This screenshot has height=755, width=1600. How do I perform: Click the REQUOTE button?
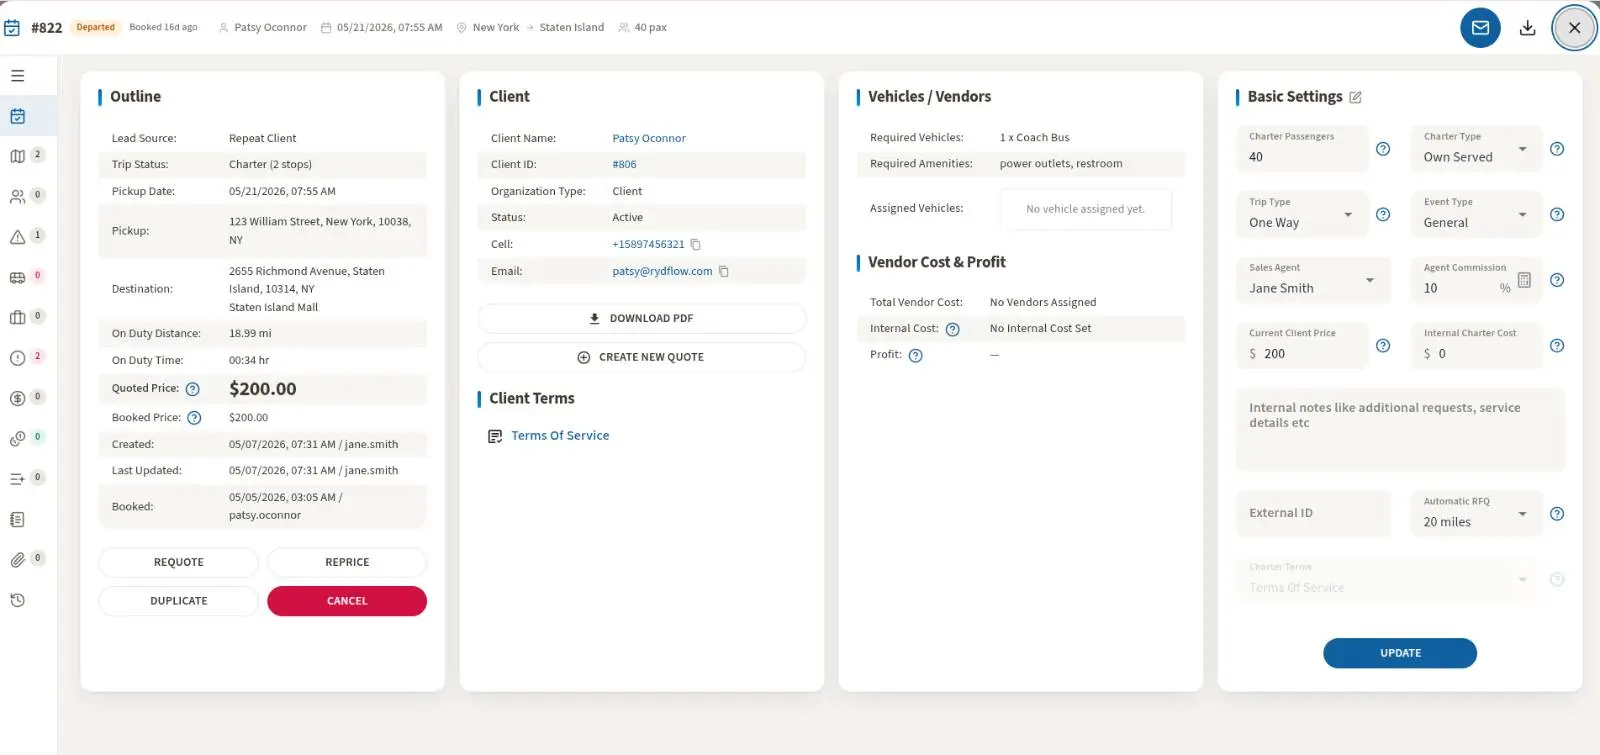click(178, 562)
